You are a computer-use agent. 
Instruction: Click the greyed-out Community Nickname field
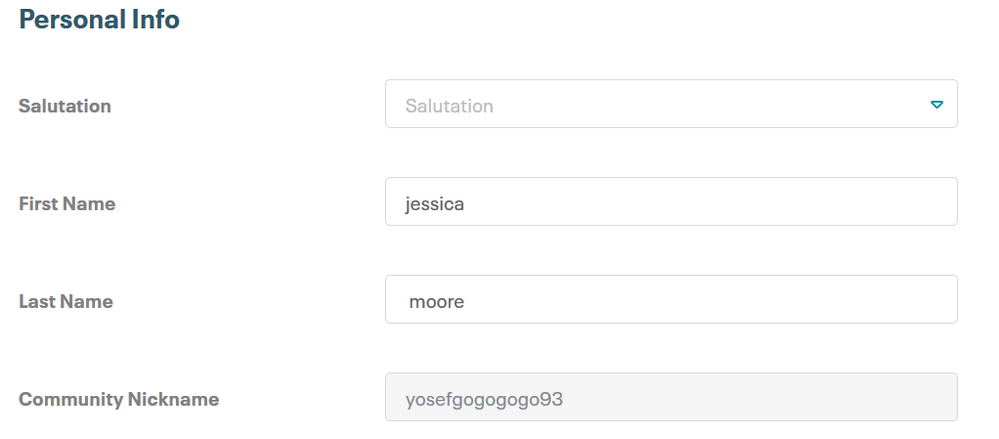(x=670, y=398)
